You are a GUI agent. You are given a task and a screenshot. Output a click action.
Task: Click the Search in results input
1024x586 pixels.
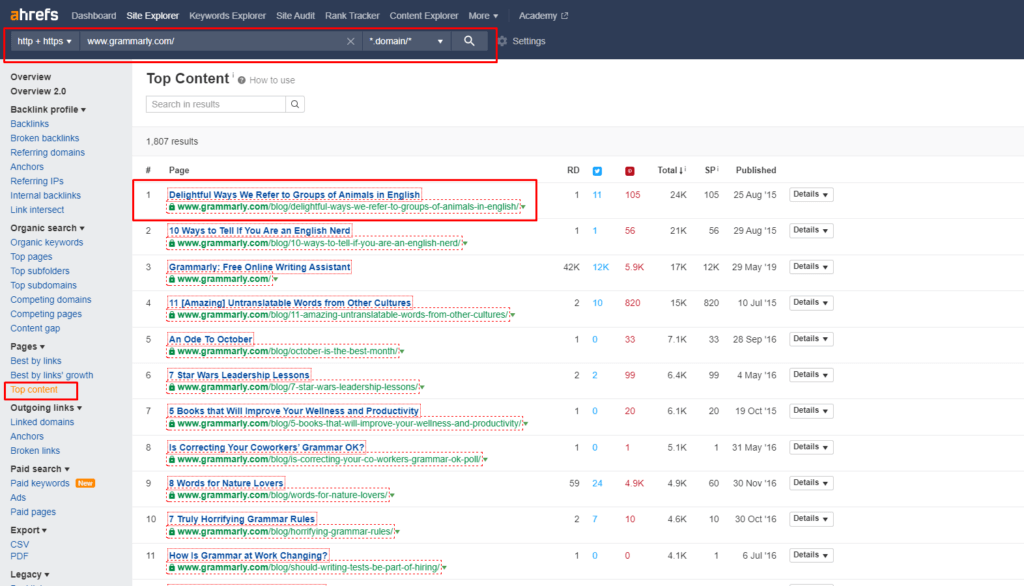click(x=216, y=104)
